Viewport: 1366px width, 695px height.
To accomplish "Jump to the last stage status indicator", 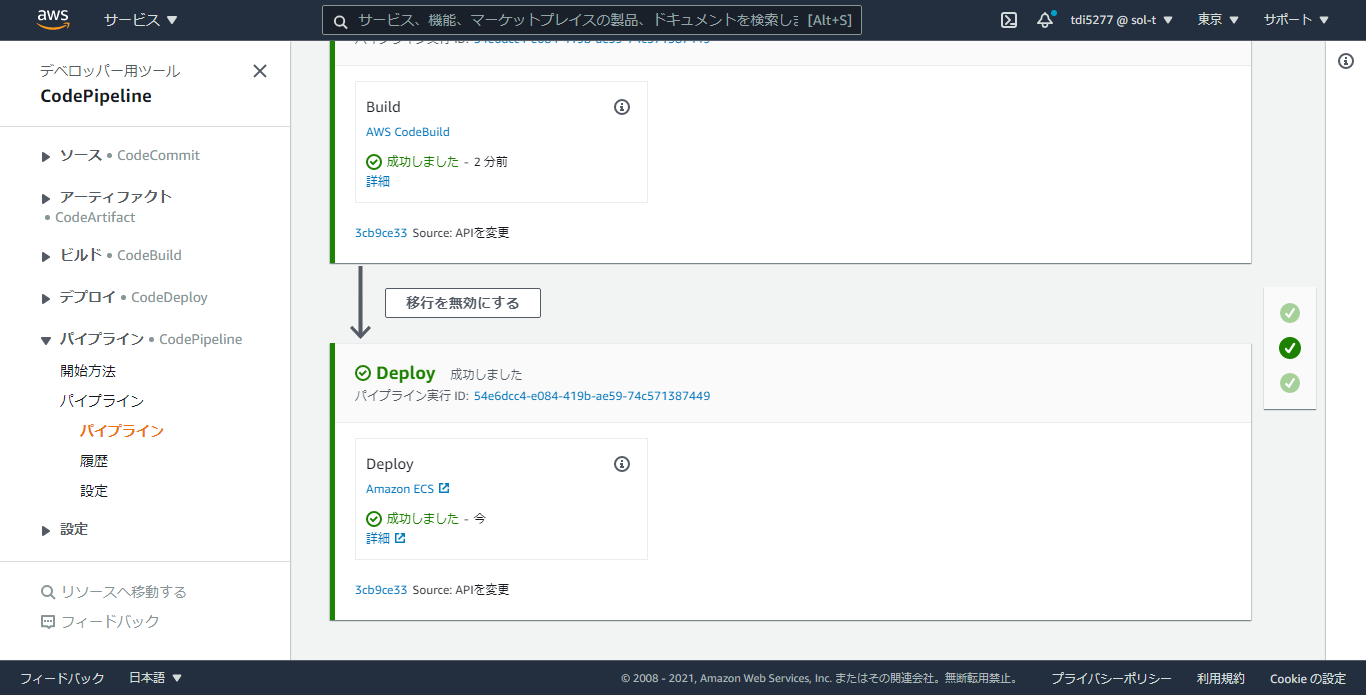I will coord(1290,383).
